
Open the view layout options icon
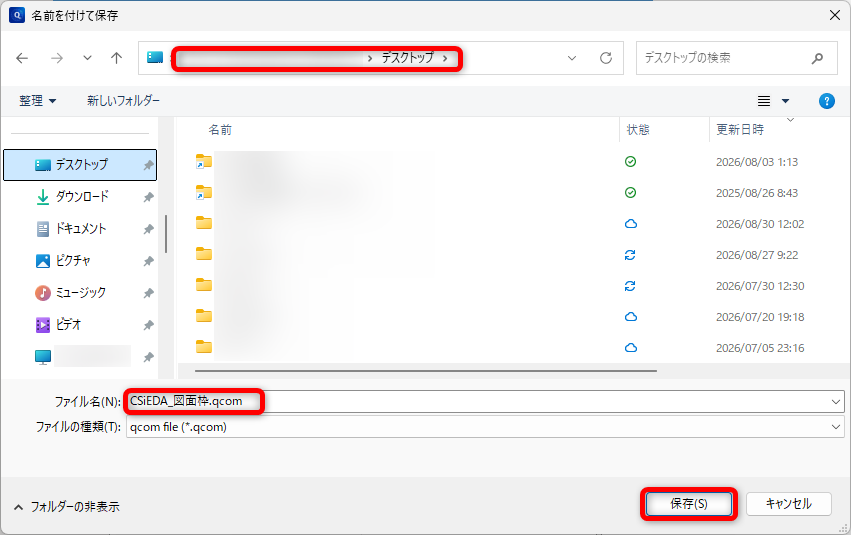[764, 101]
